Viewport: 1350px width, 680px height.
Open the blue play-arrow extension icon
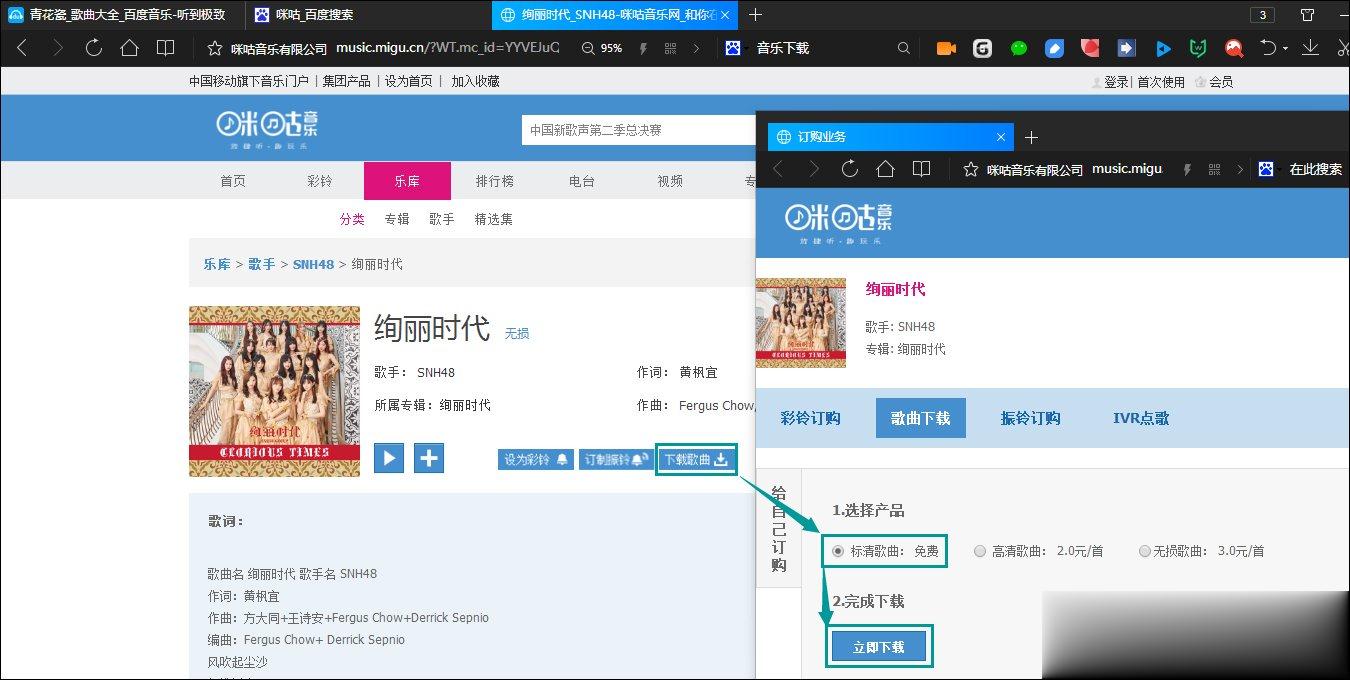[x=1162, y=48]
